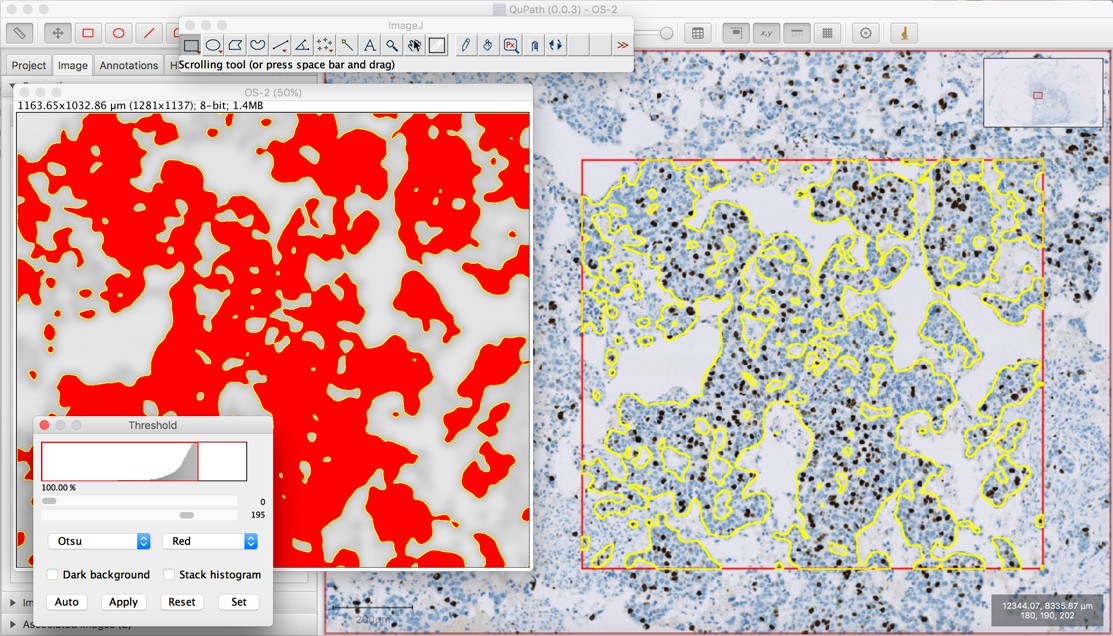Select ImageJ Scrolling hand tool

coord(415,45)
